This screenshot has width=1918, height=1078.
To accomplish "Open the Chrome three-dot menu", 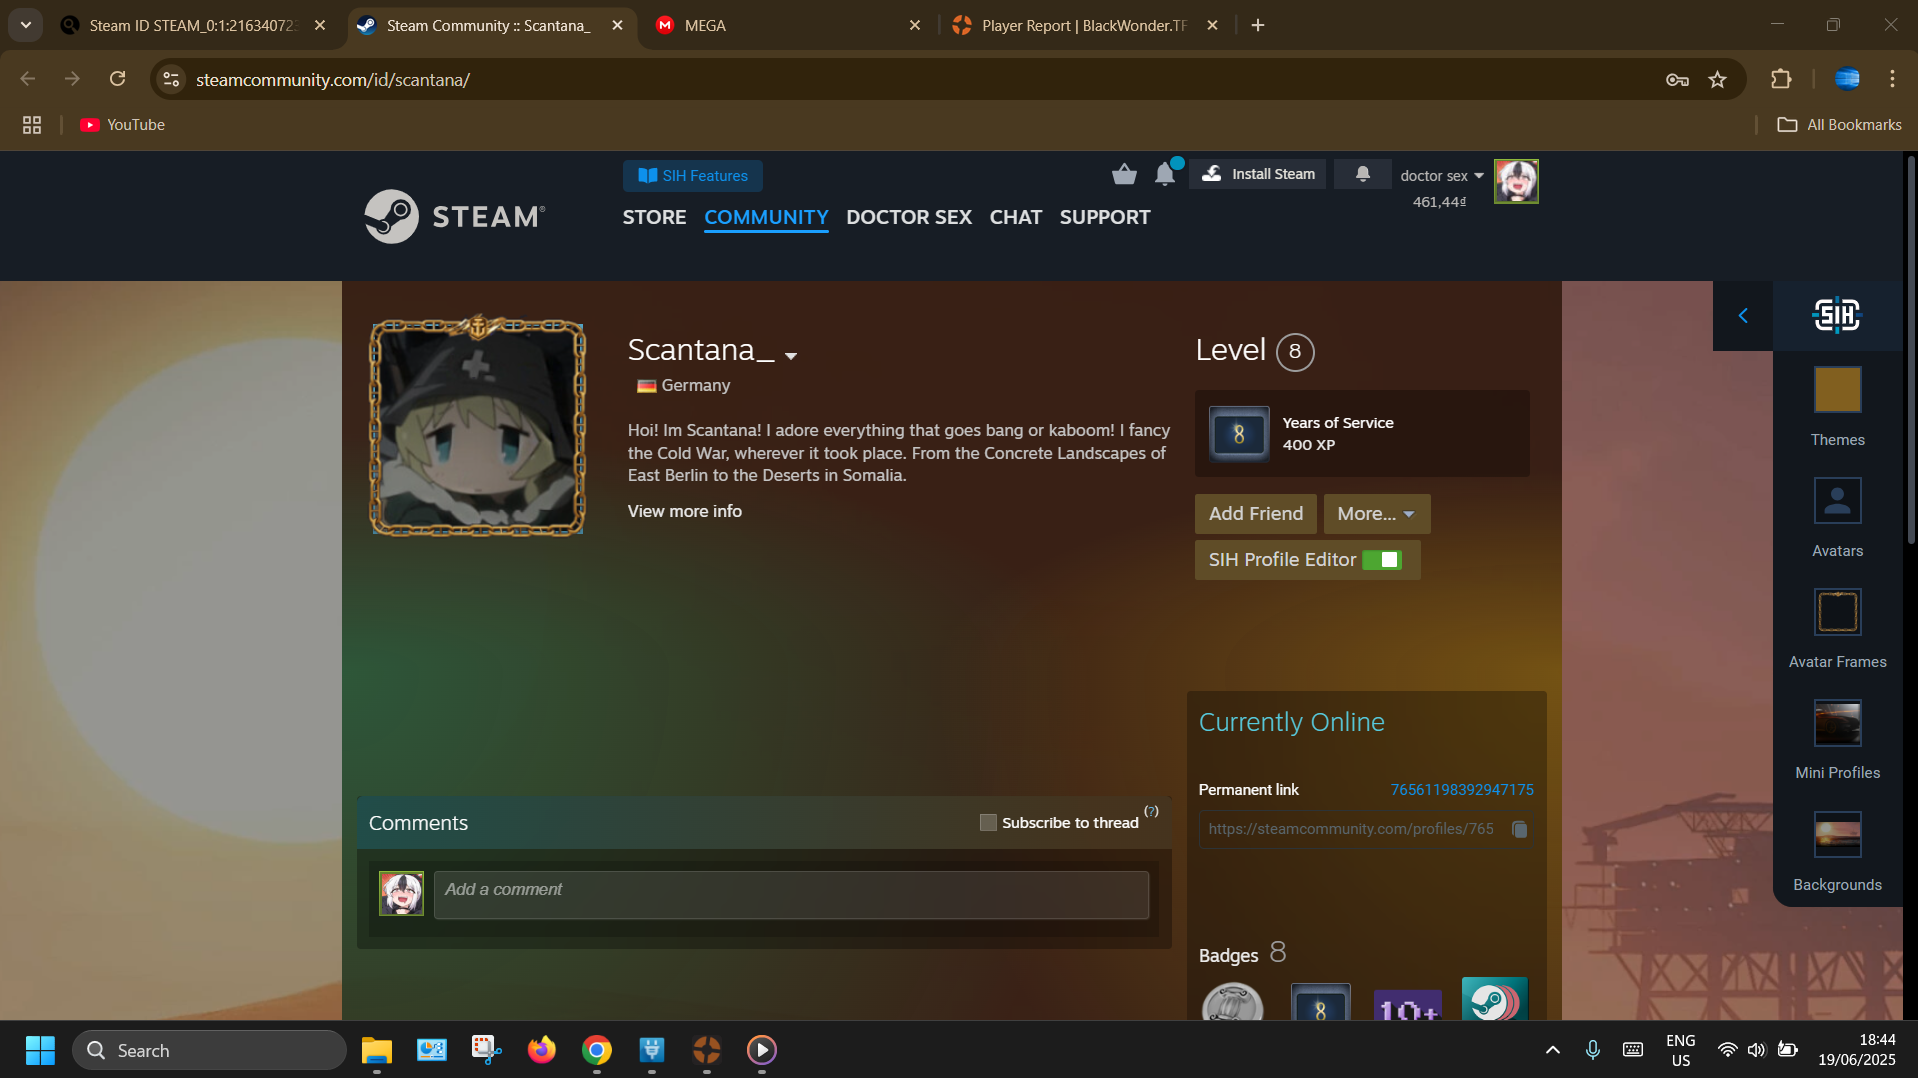I will pyautogui.click(x=1892, y=79).
